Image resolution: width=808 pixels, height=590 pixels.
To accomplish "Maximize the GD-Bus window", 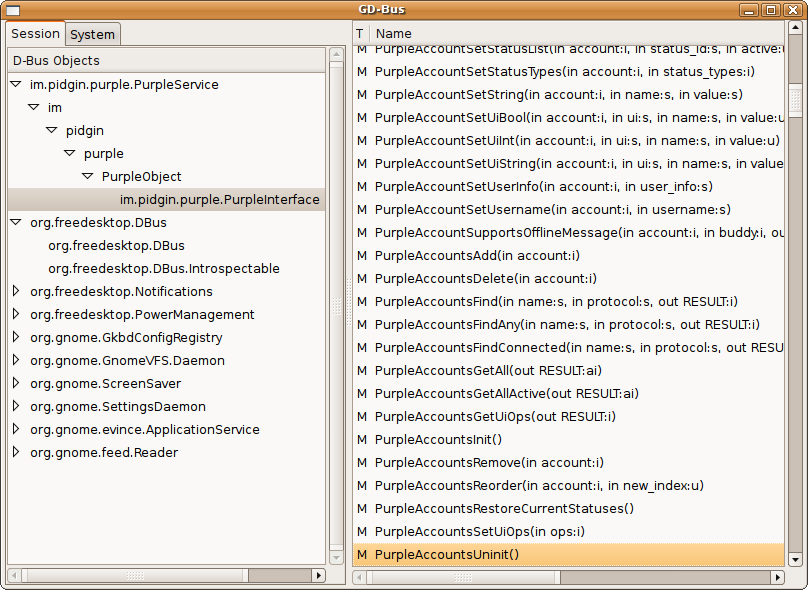I will [x=771, y=10].
